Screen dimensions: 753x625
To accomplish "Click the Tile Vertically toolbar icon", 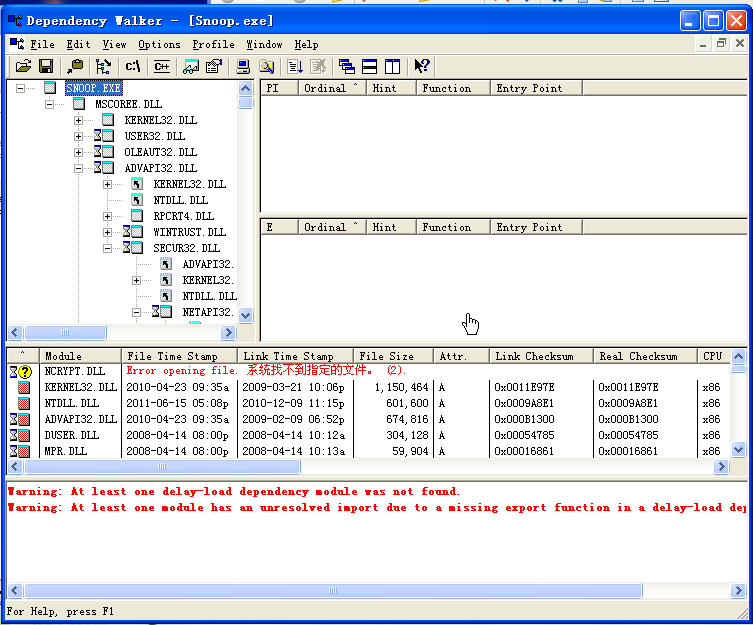I will coord(392,66).
